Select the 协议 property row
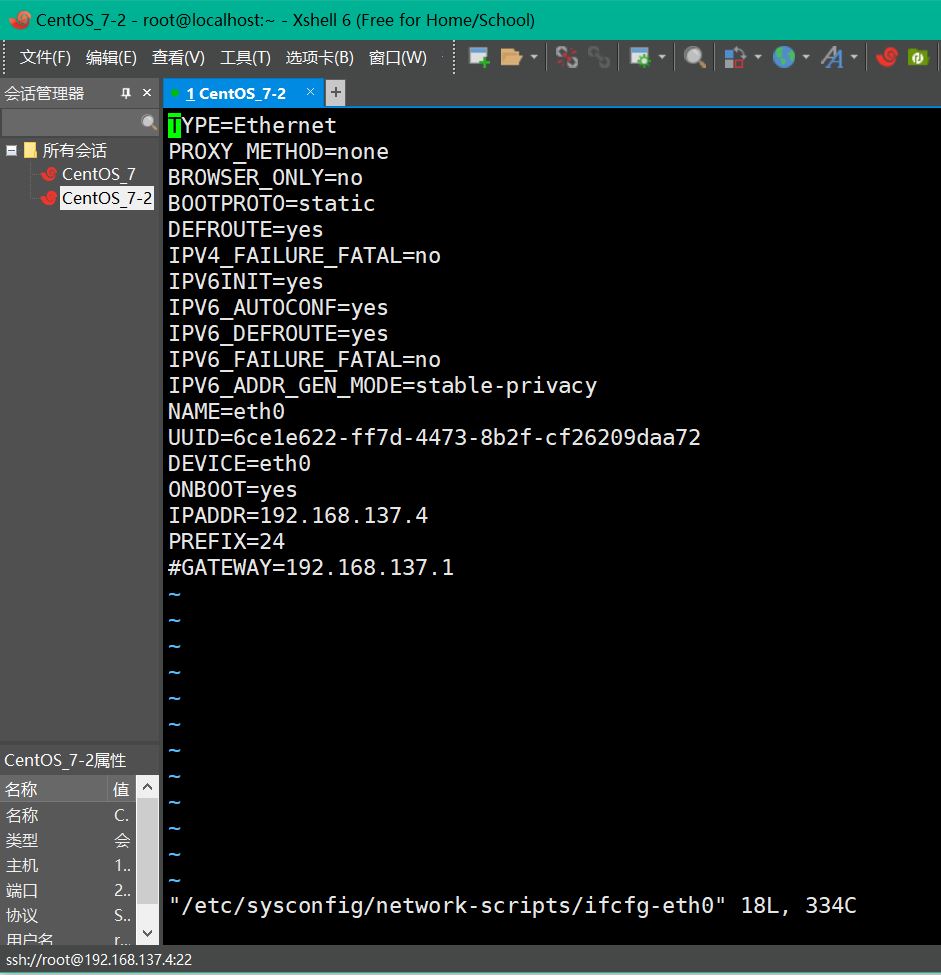The image size is (941, 975). (67, 915)
